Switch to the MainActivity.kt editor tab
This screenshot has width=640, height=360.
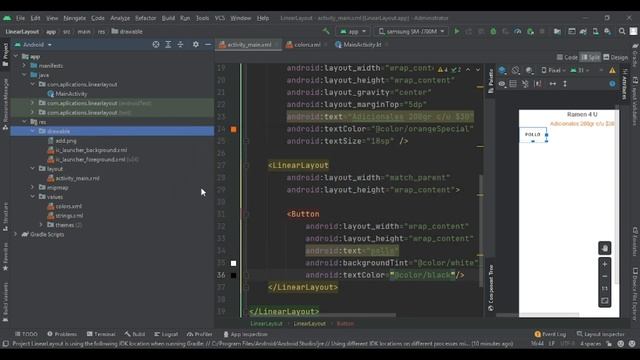(362, 44)
